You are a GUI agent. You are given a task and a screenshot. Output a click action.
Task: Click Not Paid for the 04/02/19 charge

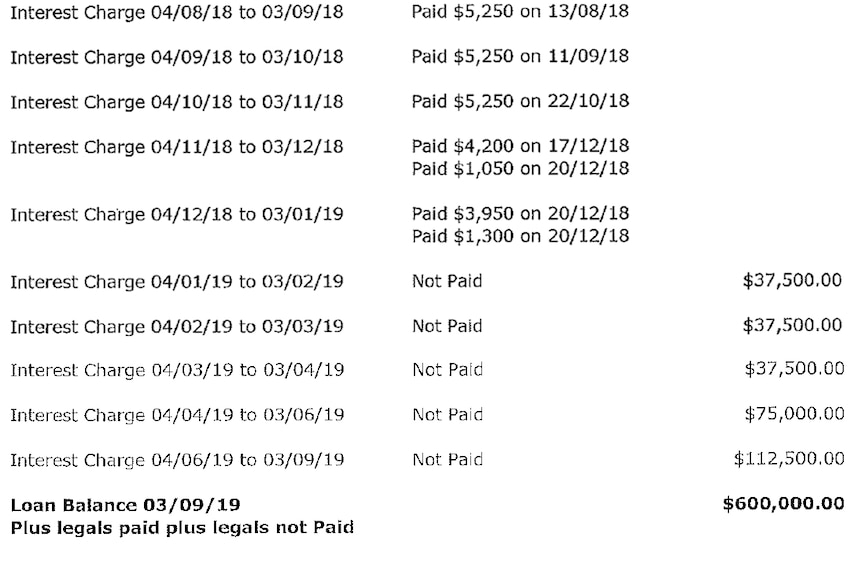click(x=447, y=326)
